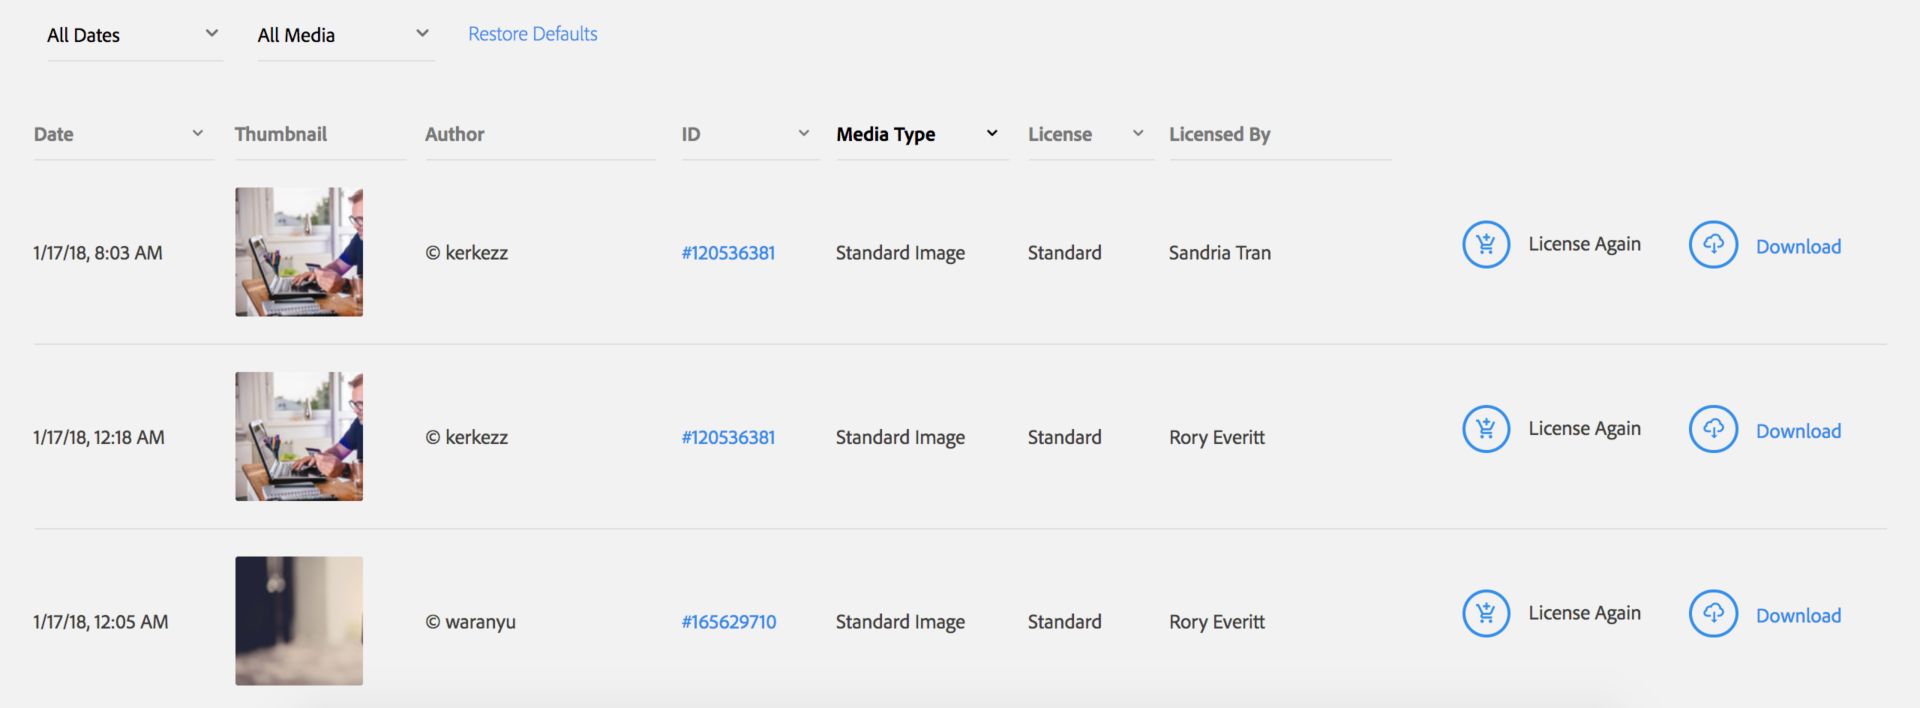The height and width of the screenshot is (708, 1920).
Task: Click the cloud download icon in the 12:18 AM row
Action: tap(1713, 429)
